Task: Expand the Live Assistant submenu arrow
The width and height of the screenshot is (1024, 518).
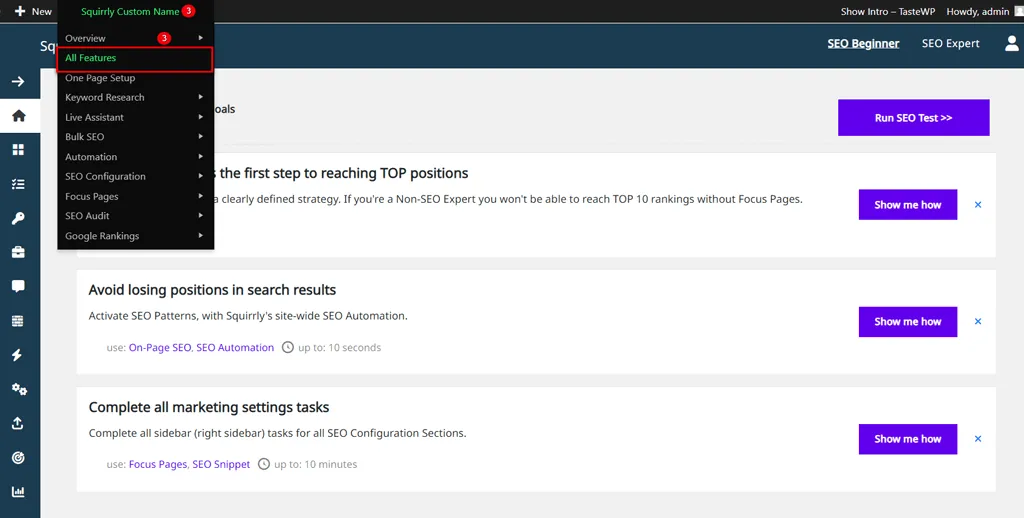Action: coord(200,117)
